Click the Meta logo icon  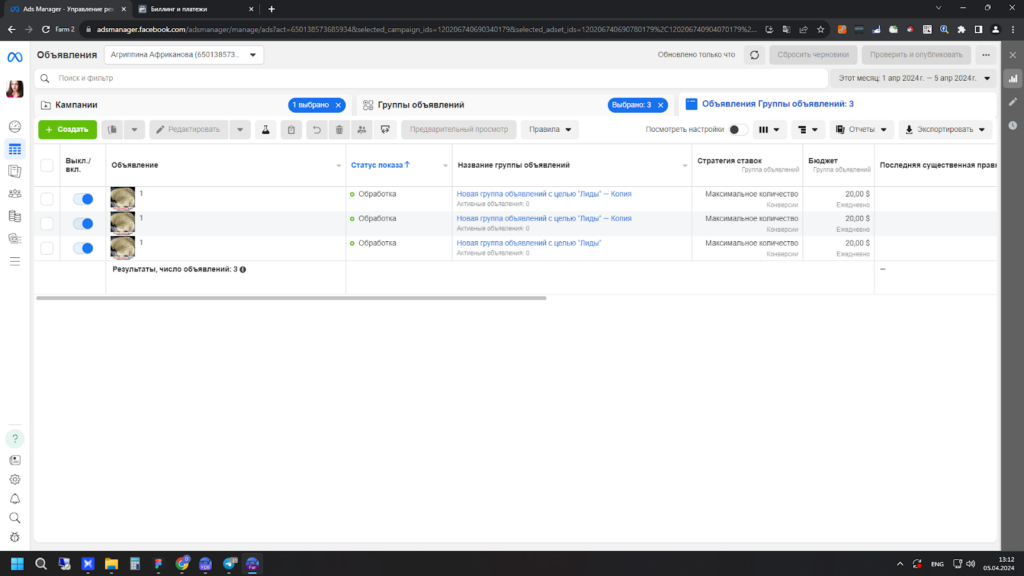point(14,57)
